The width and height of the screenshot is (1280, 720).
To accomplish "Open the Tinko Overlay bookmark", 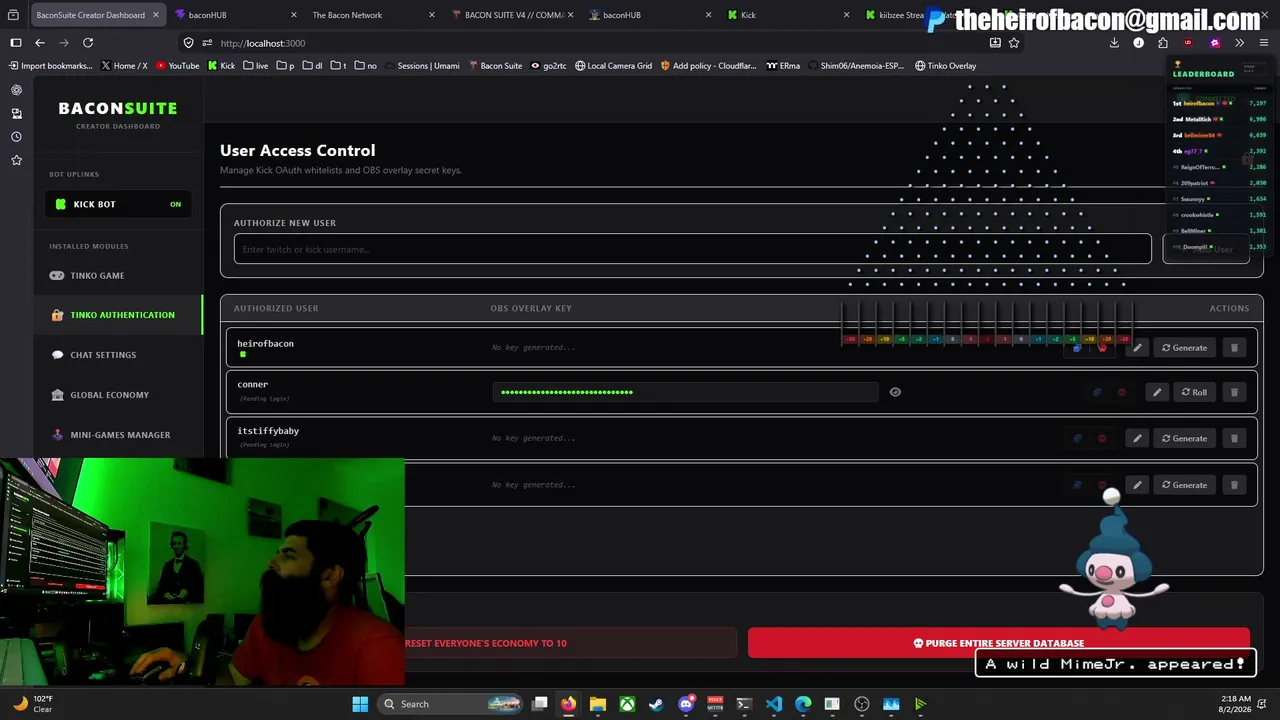I will 945,66.
